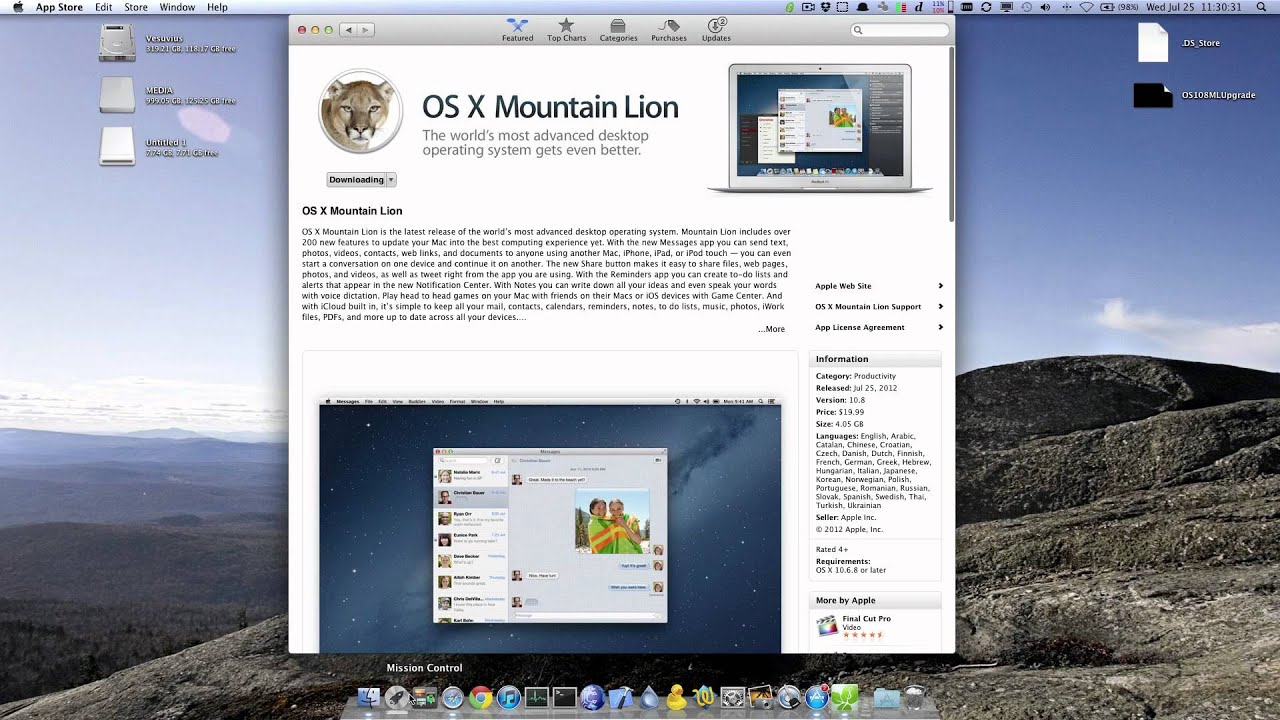Open the App Store menu in menu bar
This screenshot has width=1280, height=720.
tap(59, 7)
